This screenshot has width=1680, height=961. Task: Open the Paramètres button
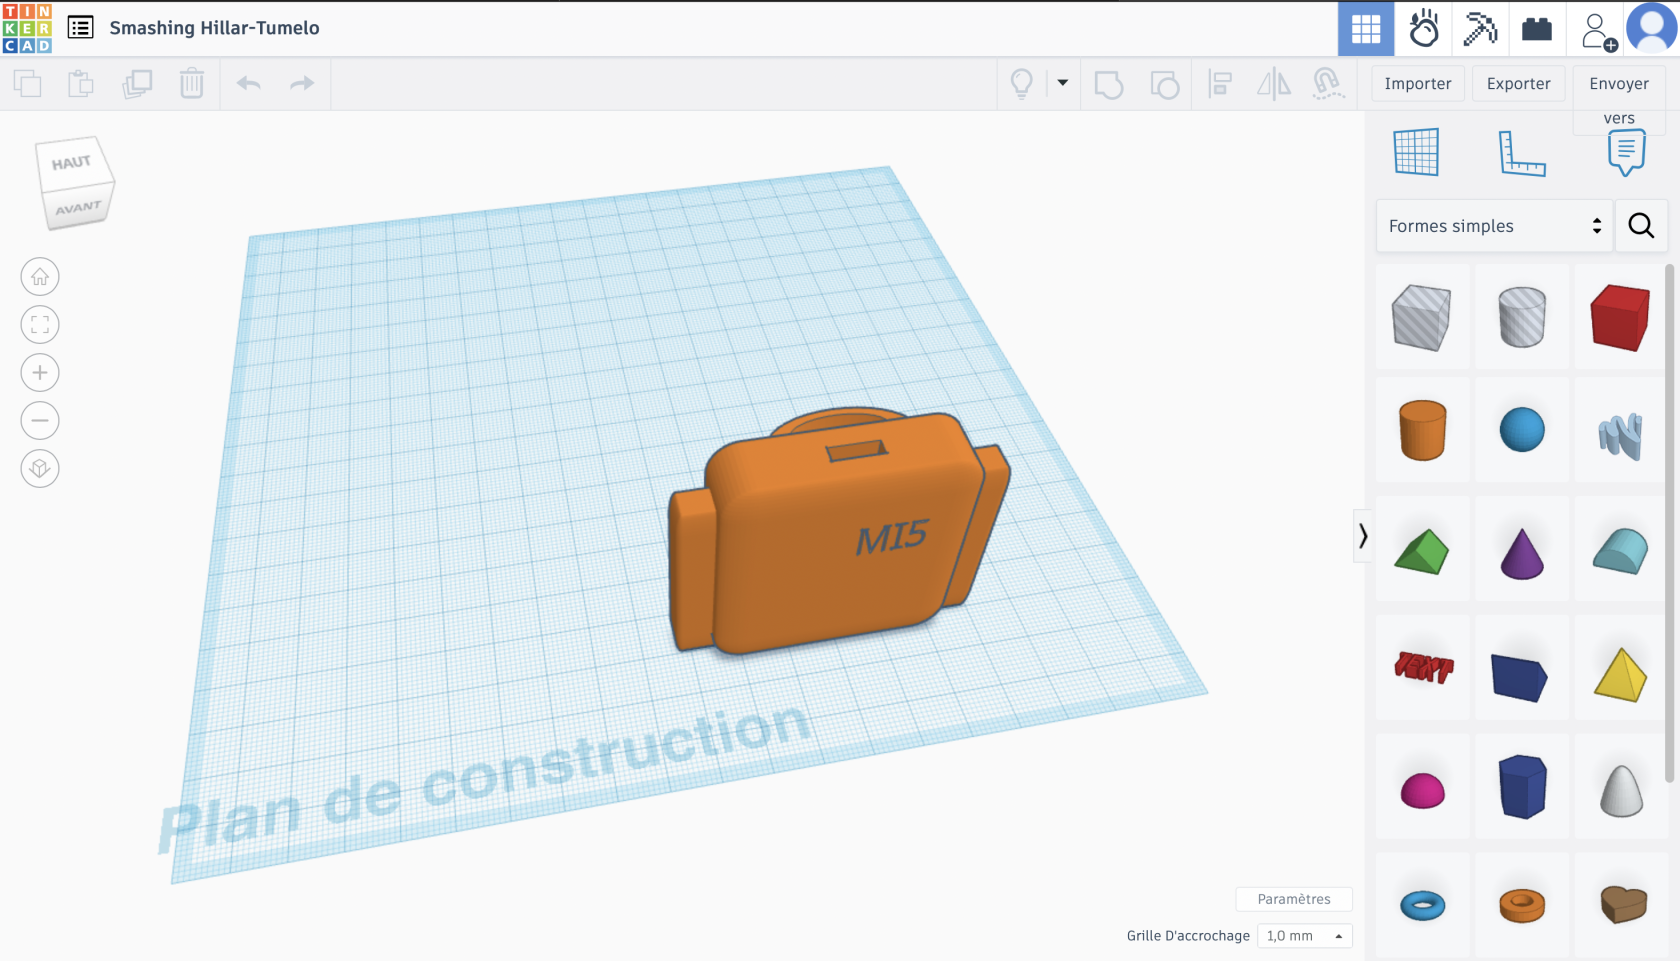[x=1294, y=899]
